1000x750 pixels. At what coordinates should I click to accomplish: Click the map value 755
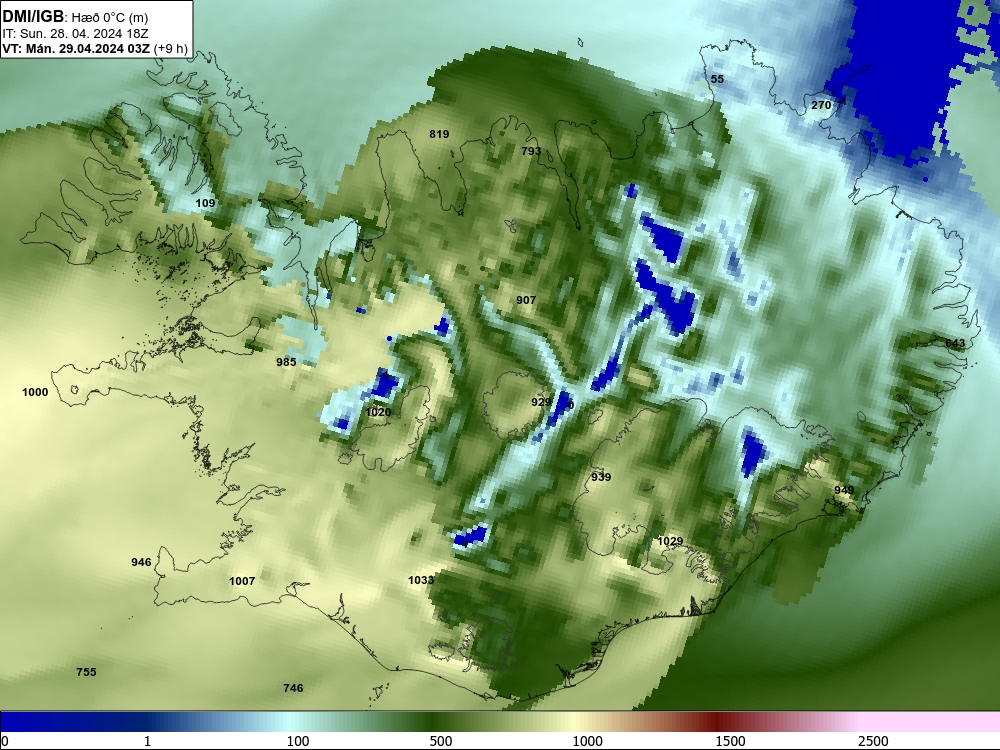point(86,672)
